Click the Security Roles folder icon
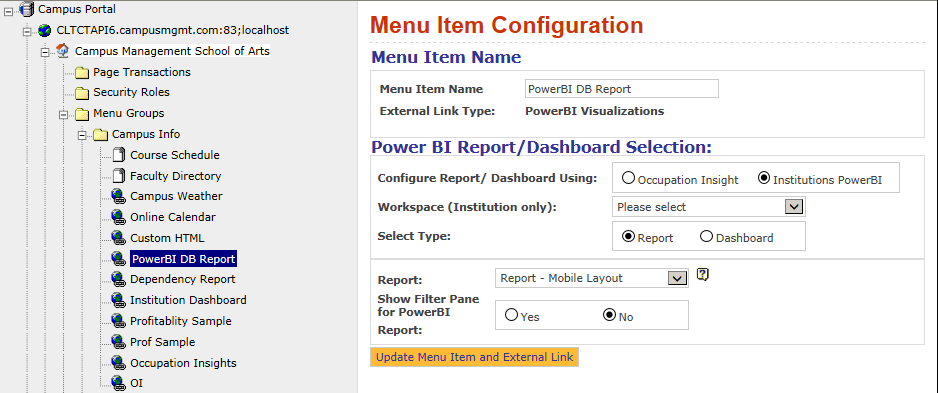 tap(82, 93)
